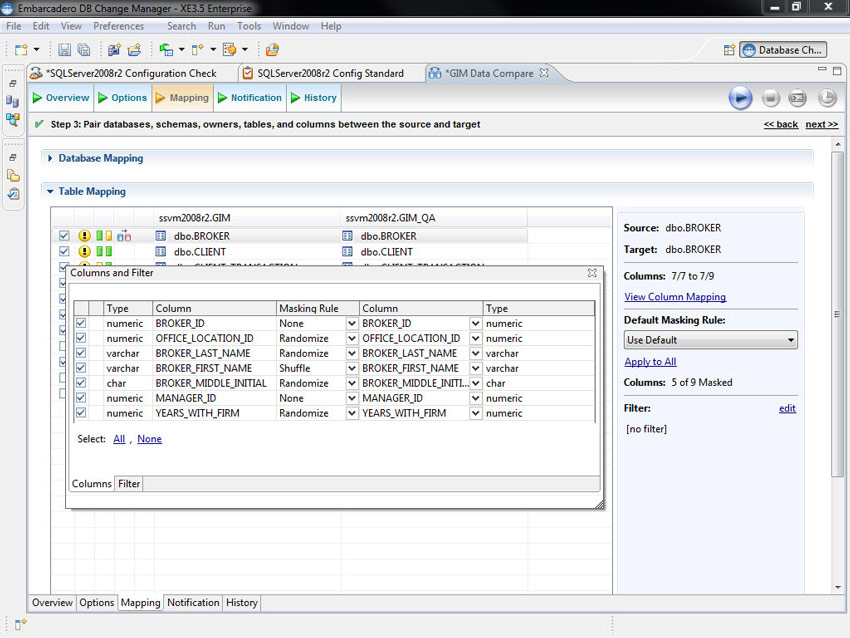Uncheck the dbo.CLIENT table mapping checkbox
The width and height of the screenshot is (850, 638).
(64, 252)
